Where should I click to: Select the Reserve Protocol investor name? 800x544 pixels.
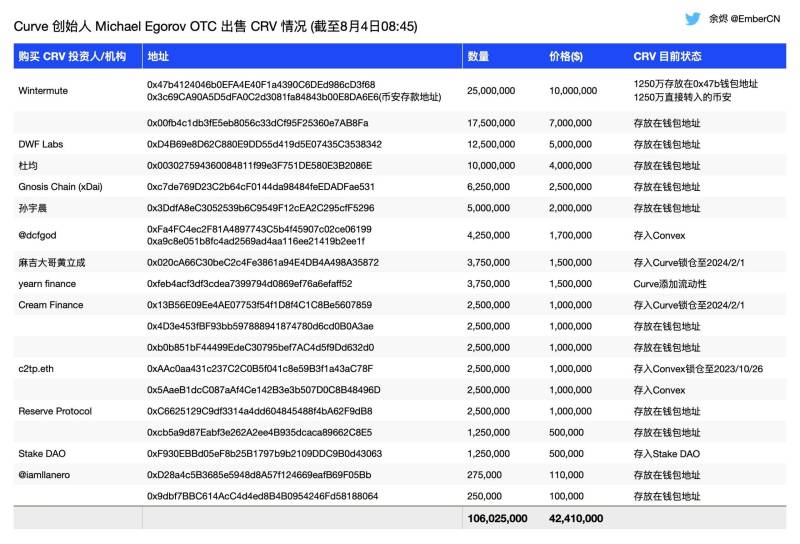(55, 411)
